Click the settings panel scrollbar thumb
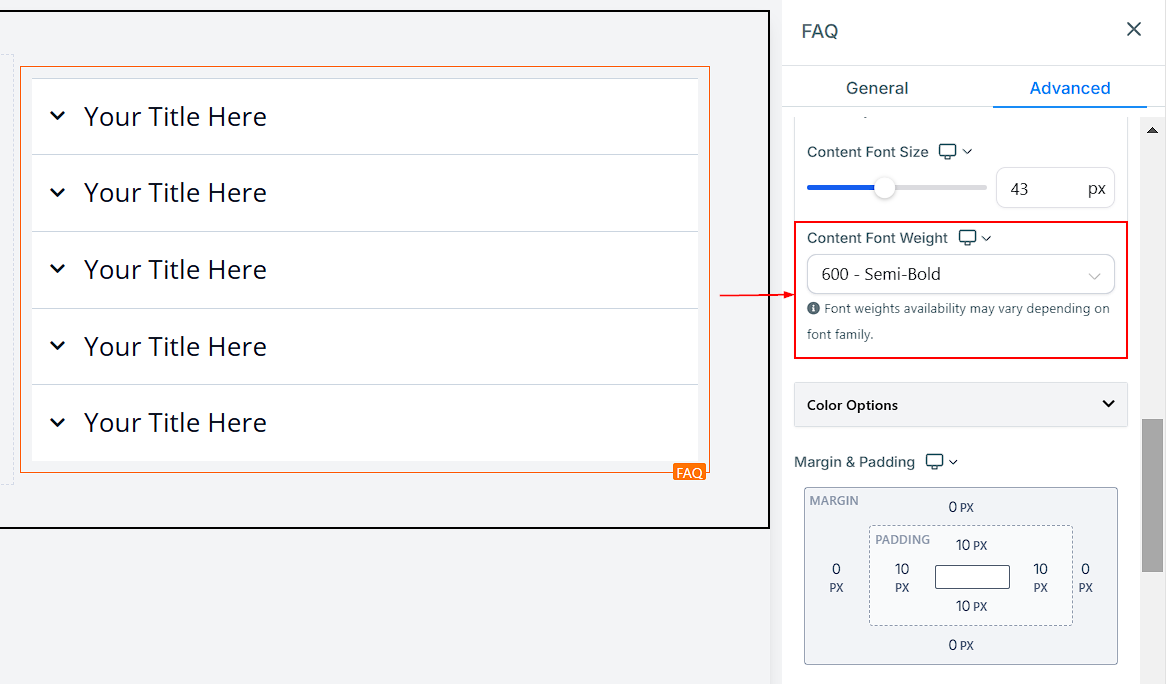The height and width of the screenshot is (684, 1166). click(1153, 495)
